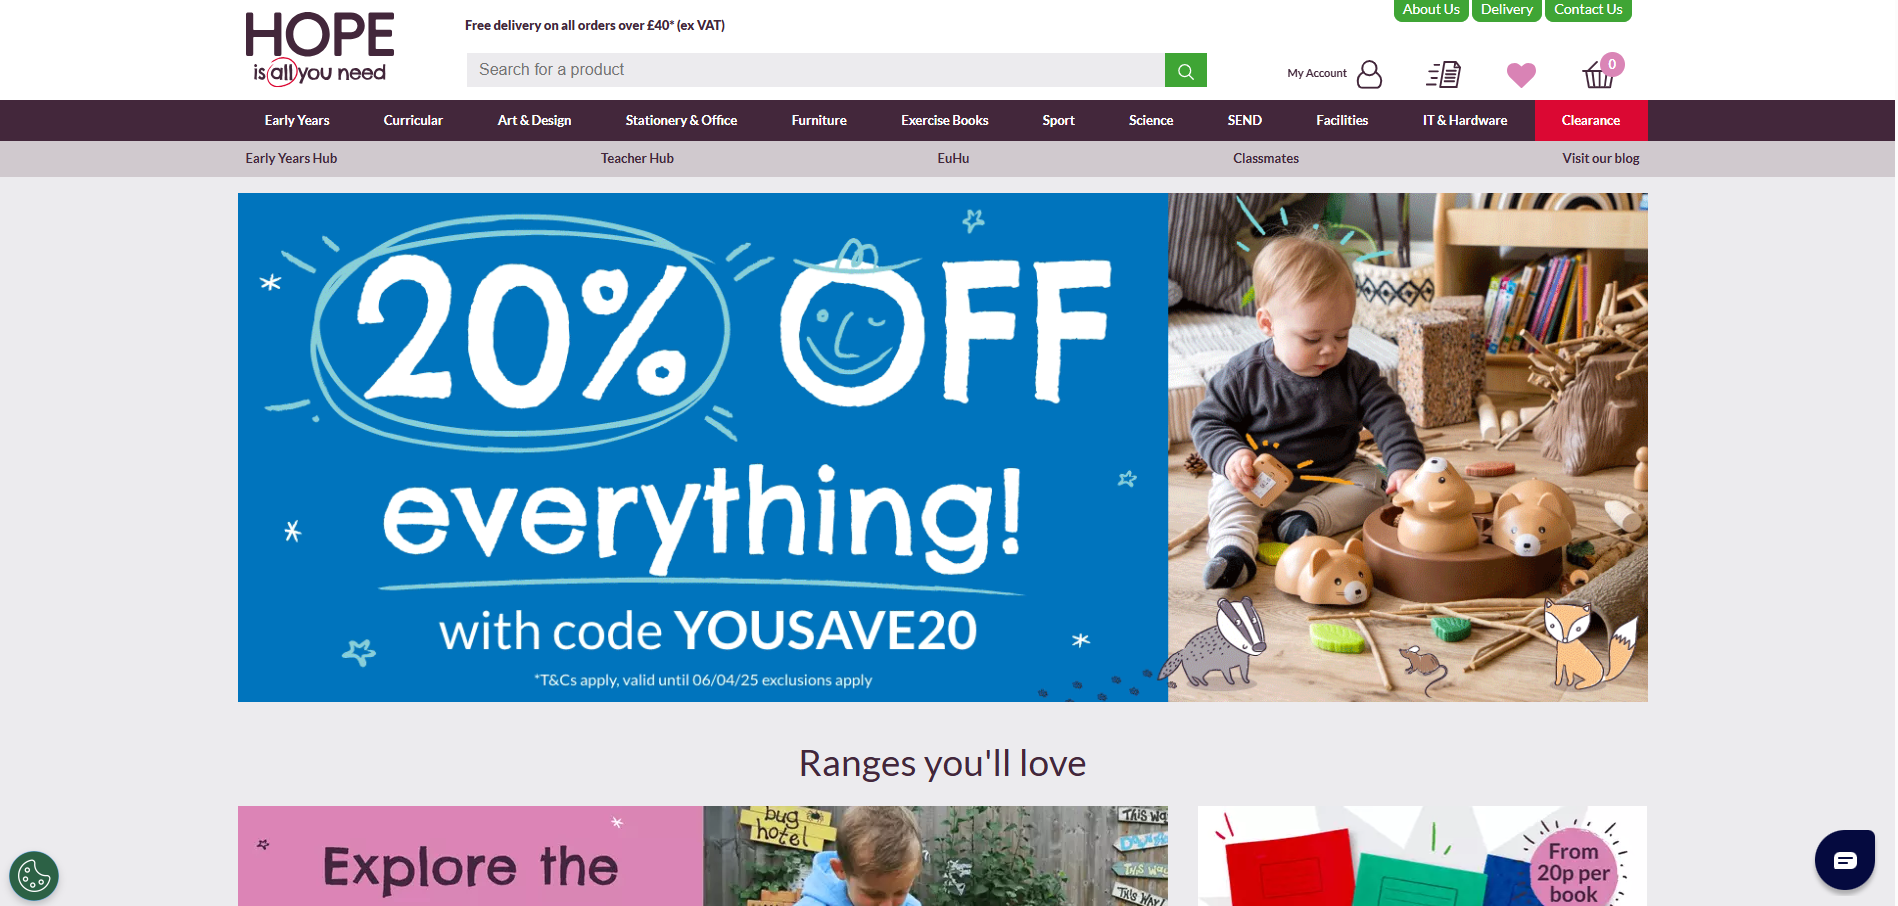Expand the Stationery & Office menu
The height and width of the screenshot is (906, 1898).
tap(681, 120)
